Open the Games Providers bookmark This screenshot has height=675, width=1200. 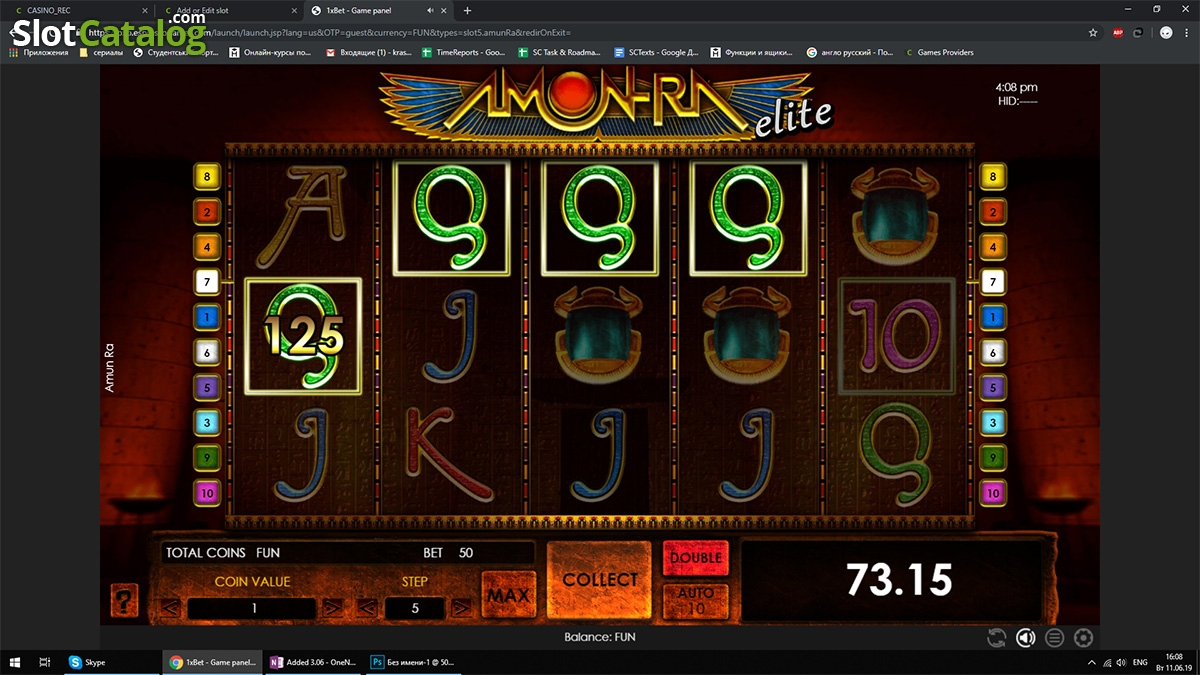pos(939,52)
